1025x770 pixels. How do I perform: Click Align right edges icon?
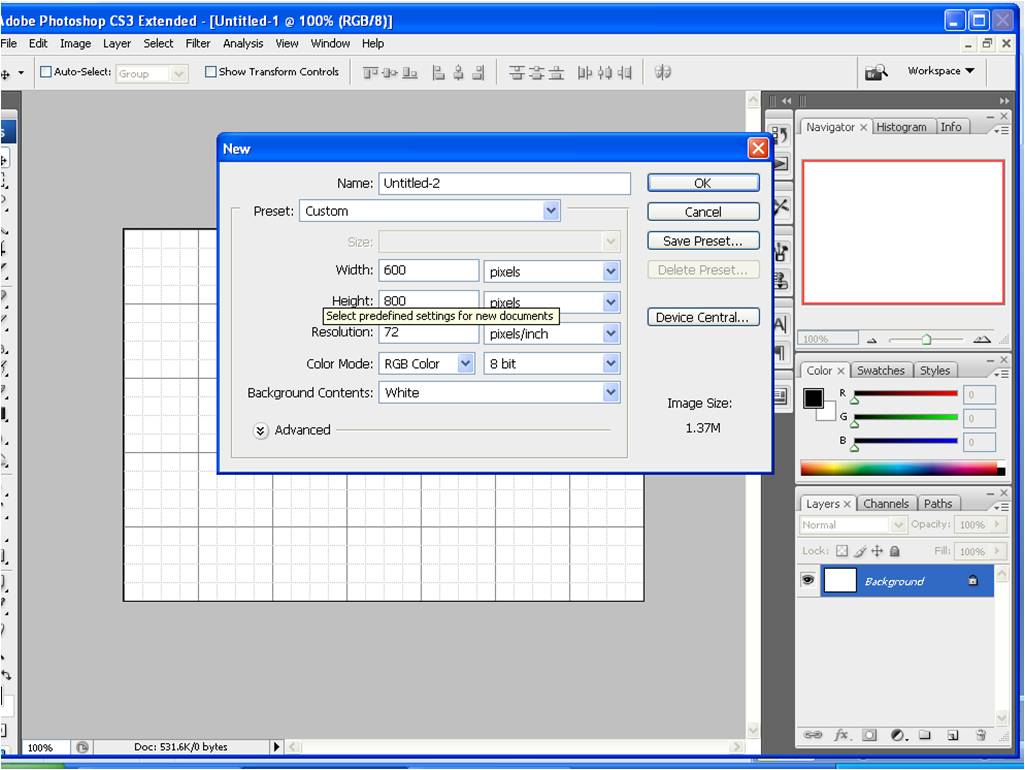[x=479, y=73]
